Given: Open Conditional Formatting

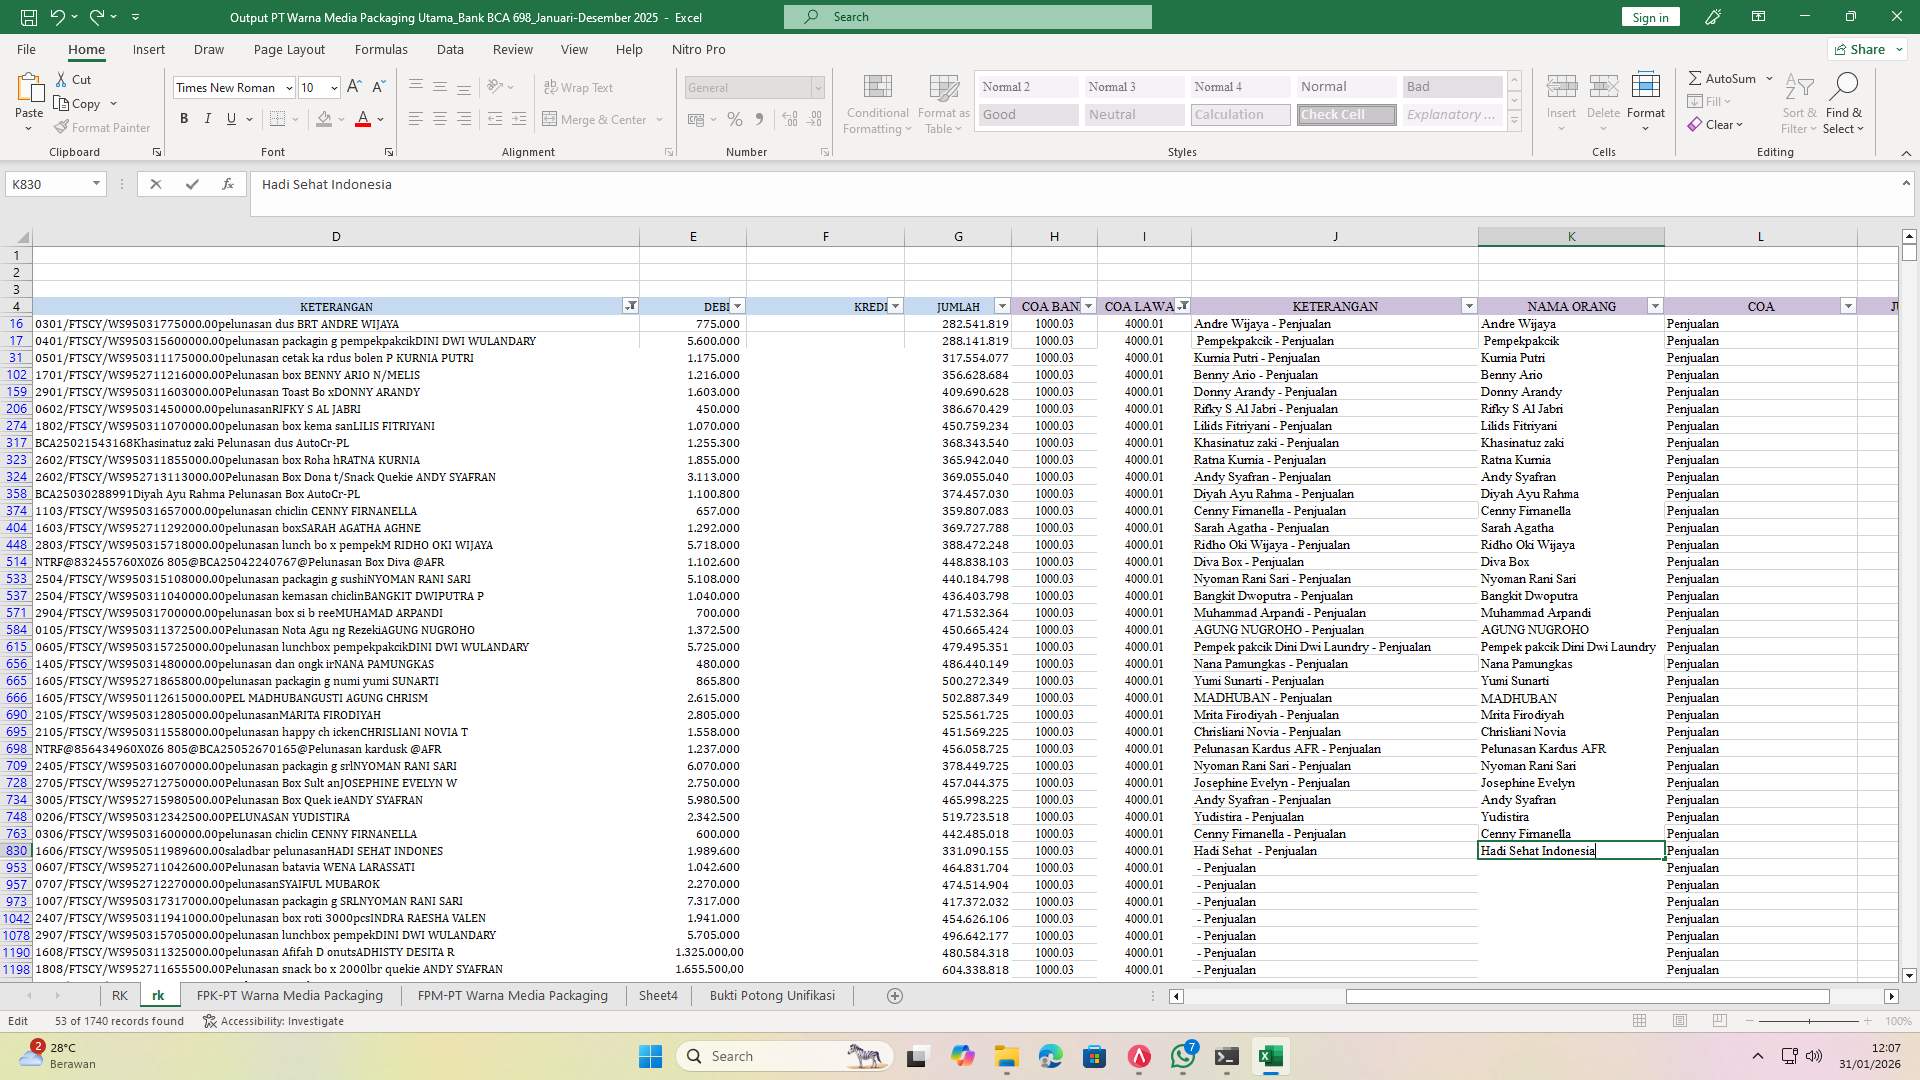Looking at the screenshot, I should [x=877, y=103].
